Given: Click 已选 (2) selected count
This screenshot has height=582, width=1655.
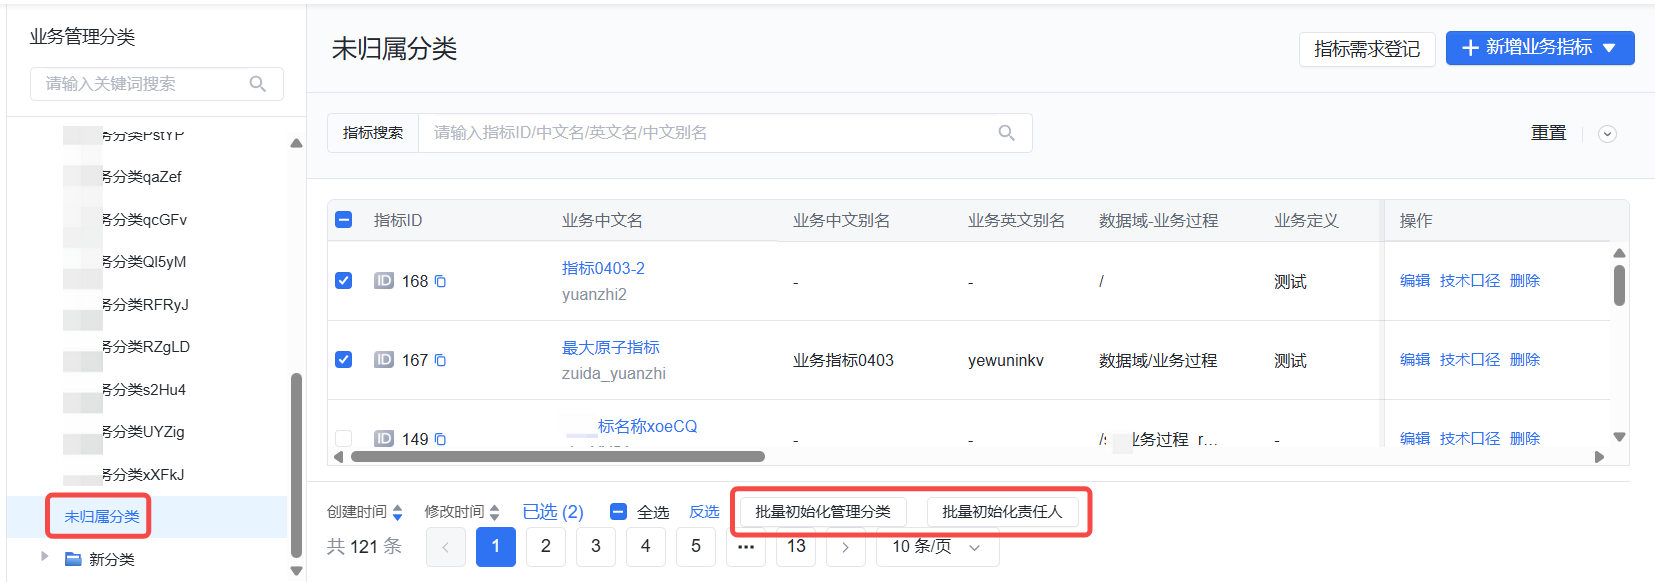Looking at the screenshot, I should tap(553, 512).
